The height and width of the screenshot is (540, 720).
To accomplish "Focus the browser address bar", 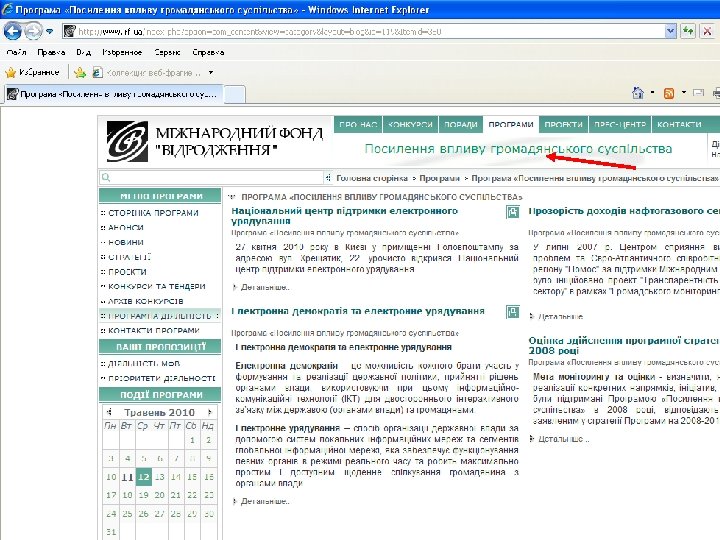I will (x=363, y=31).
